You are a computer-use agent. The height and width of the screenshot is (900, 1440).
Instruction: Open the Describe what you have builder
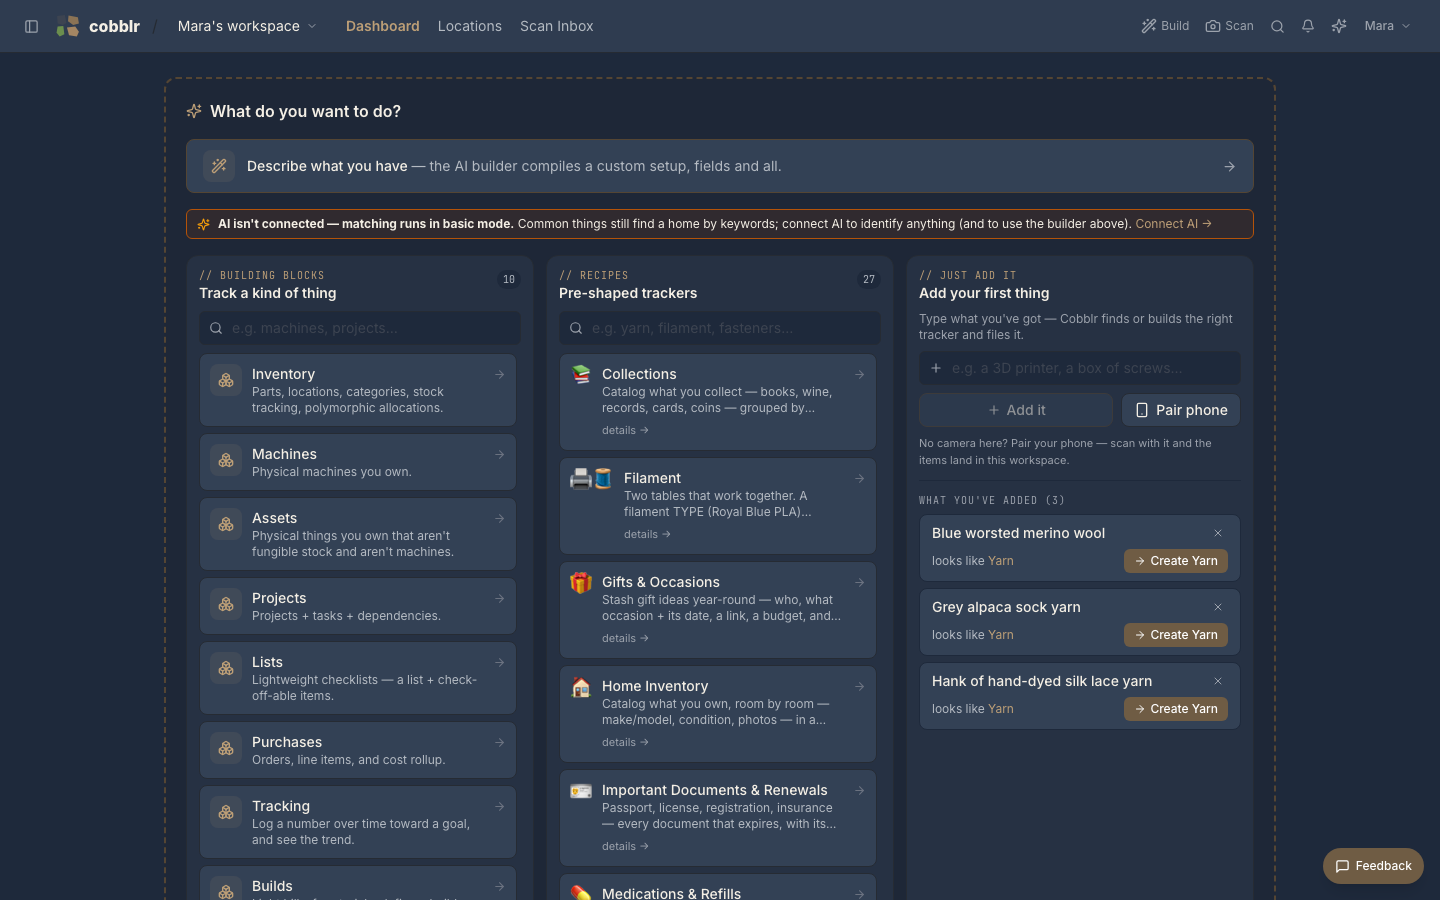pos(720,166)
